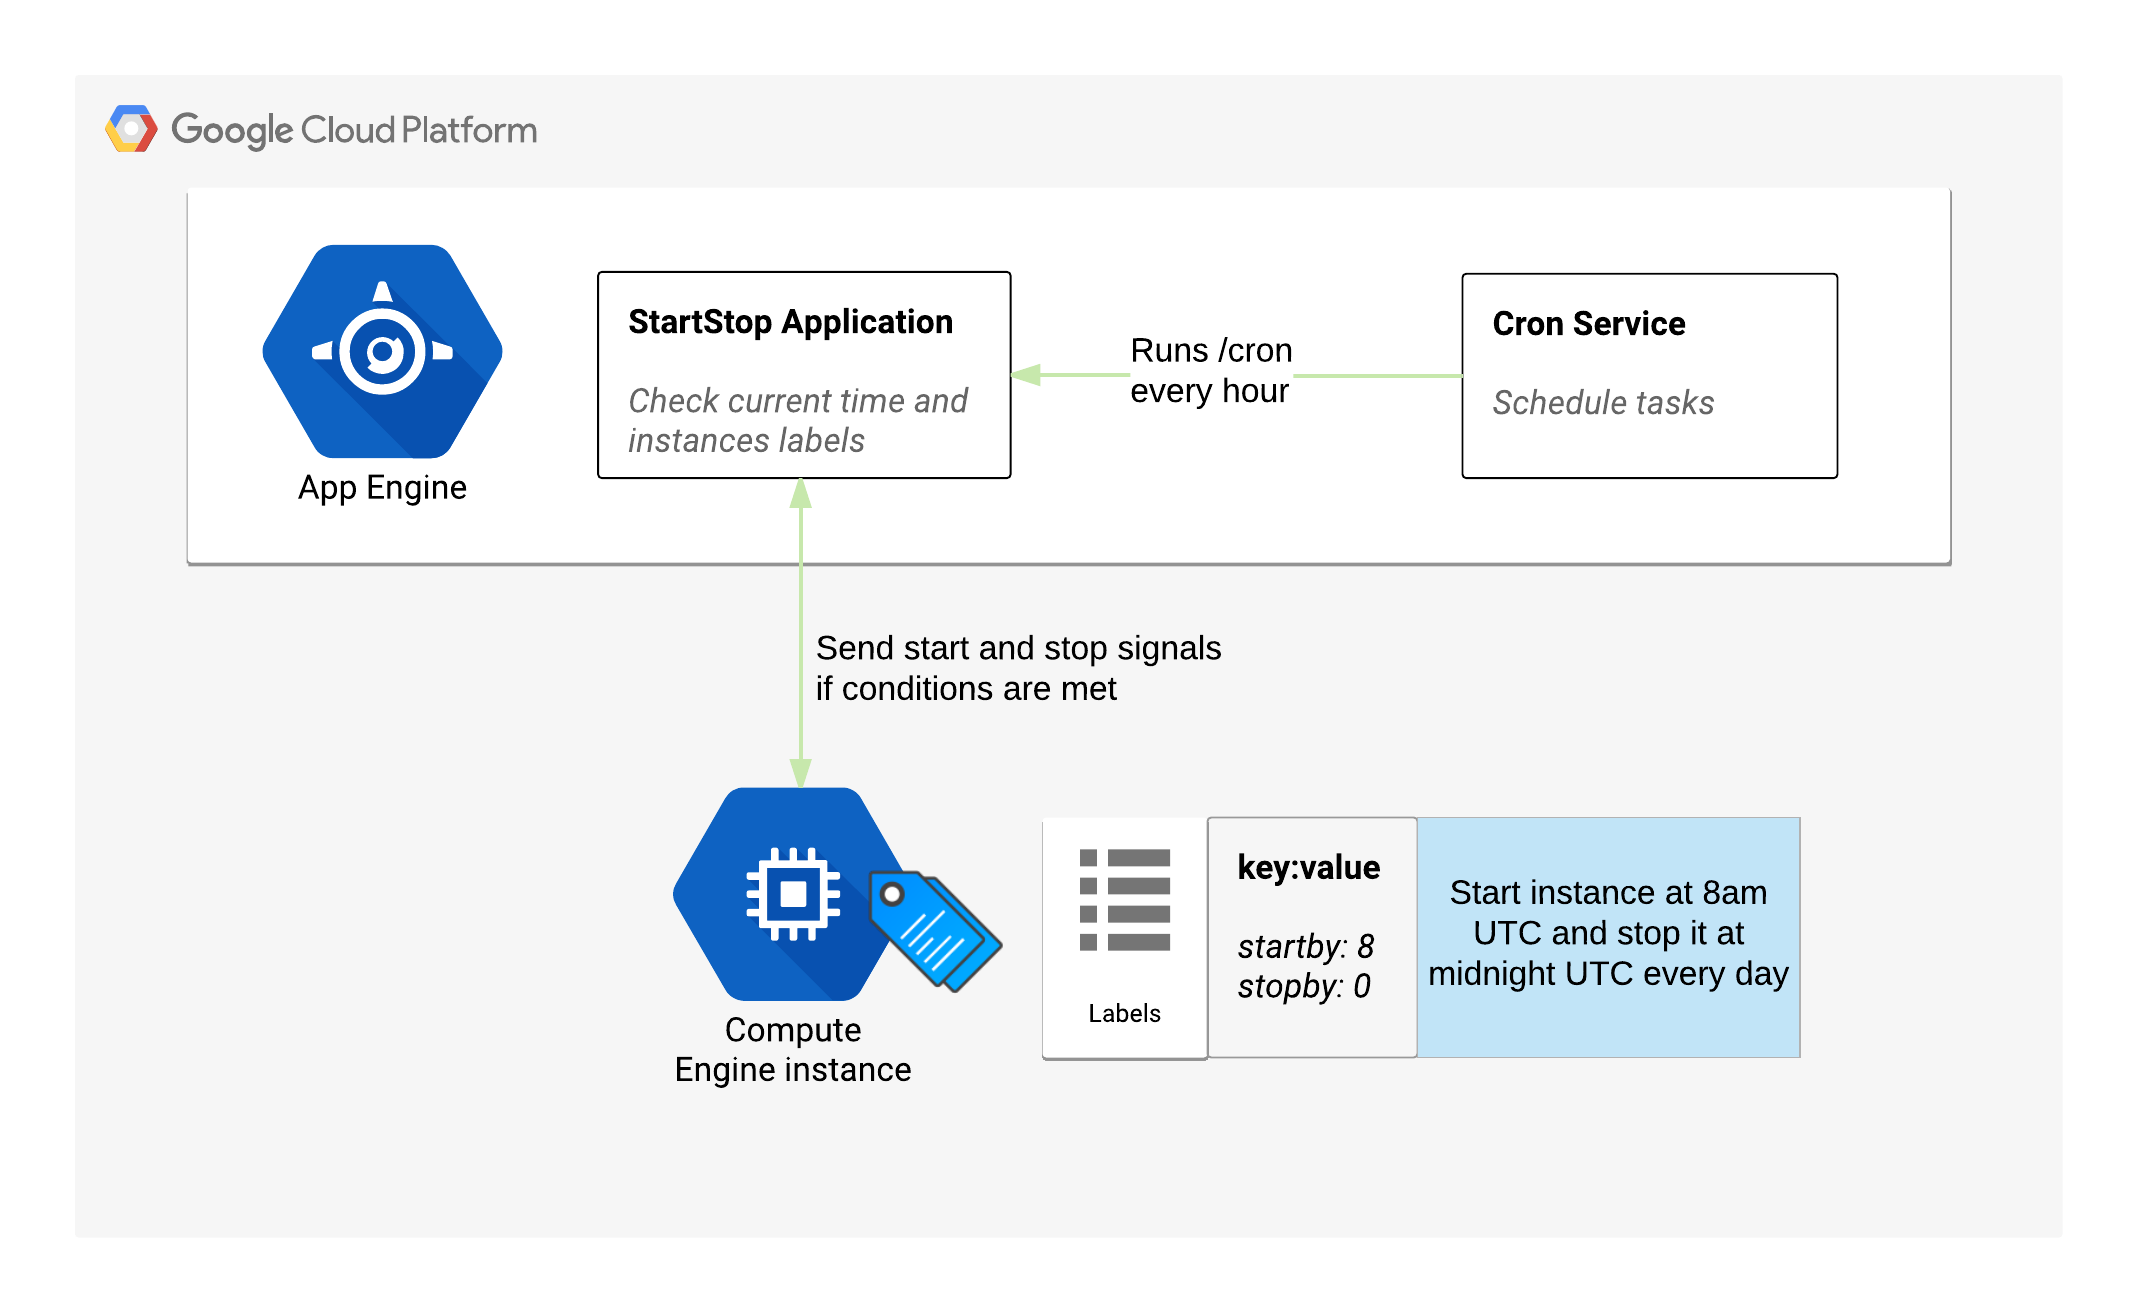Click "Send start and stop signals" annotation
2138x1313 pixels.
[x=1018, y=648]
